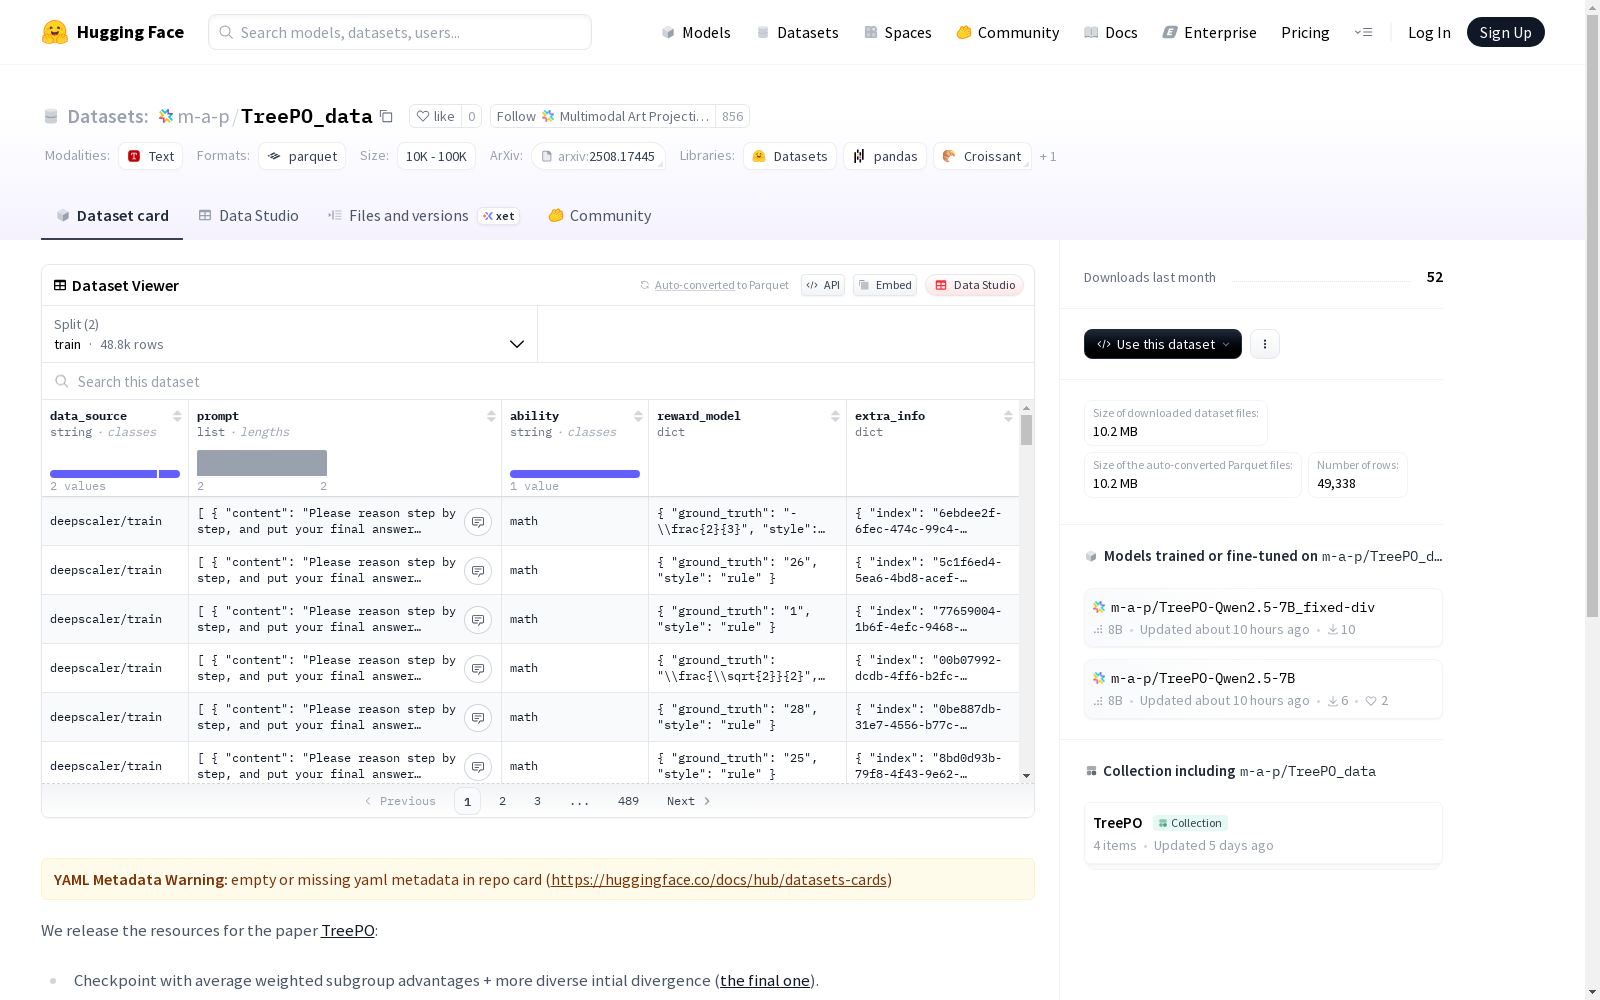Viewport: 1600px width, 1000px height.
Task: Open the TreePO collection
Action: point(1263,833)
